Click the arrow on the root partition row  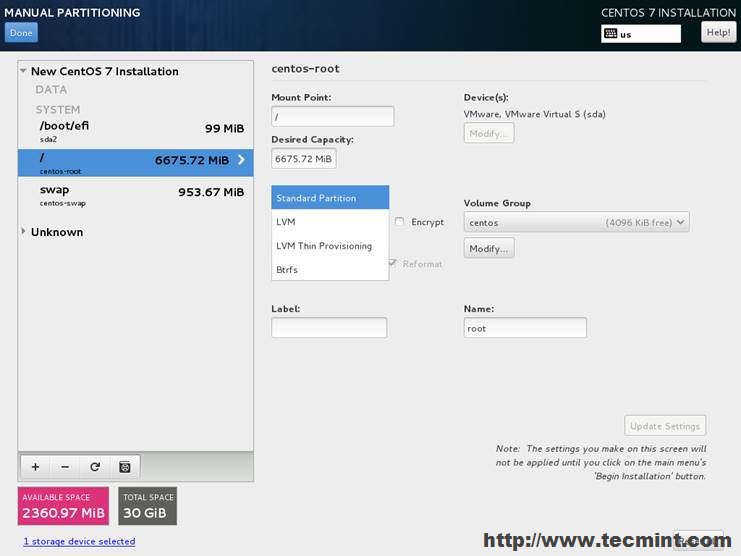click(241, 160)
